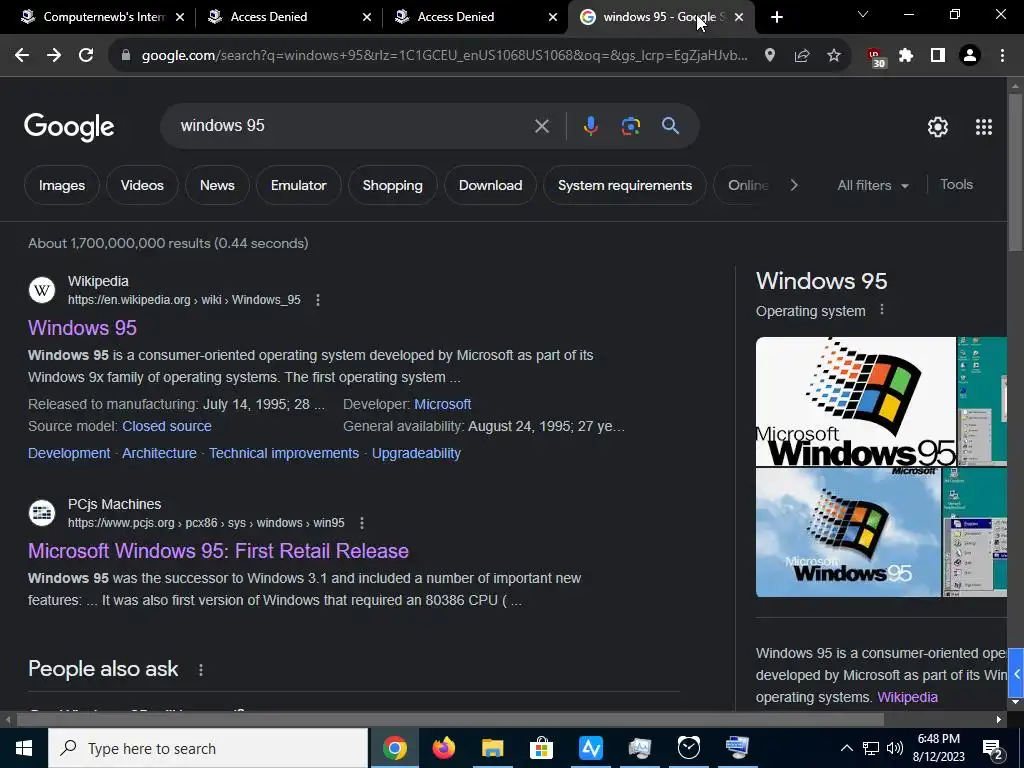Share this page via the share icon

pos(802,56)
